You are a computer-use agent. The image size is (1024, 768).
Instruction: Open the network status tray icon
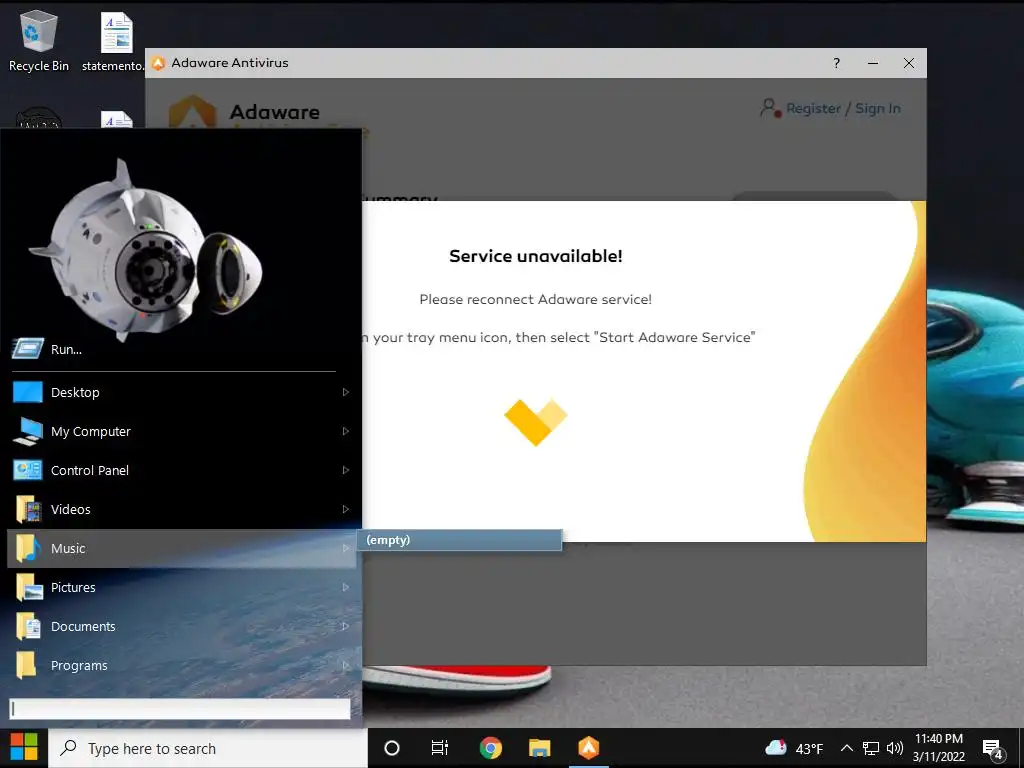coord(871,748)
